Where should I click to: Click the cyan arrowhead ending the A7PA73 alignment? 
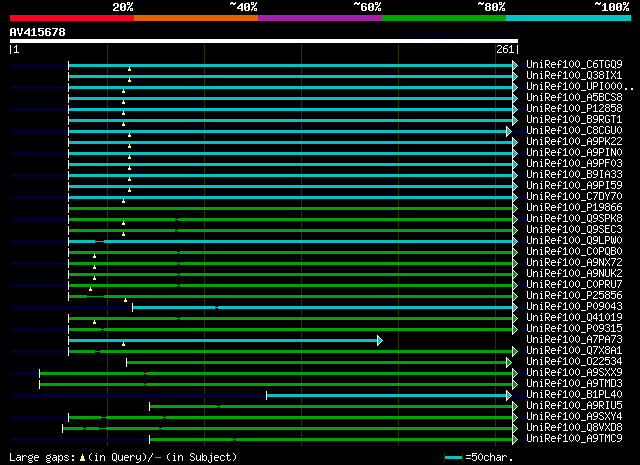[x=380, y=340]
